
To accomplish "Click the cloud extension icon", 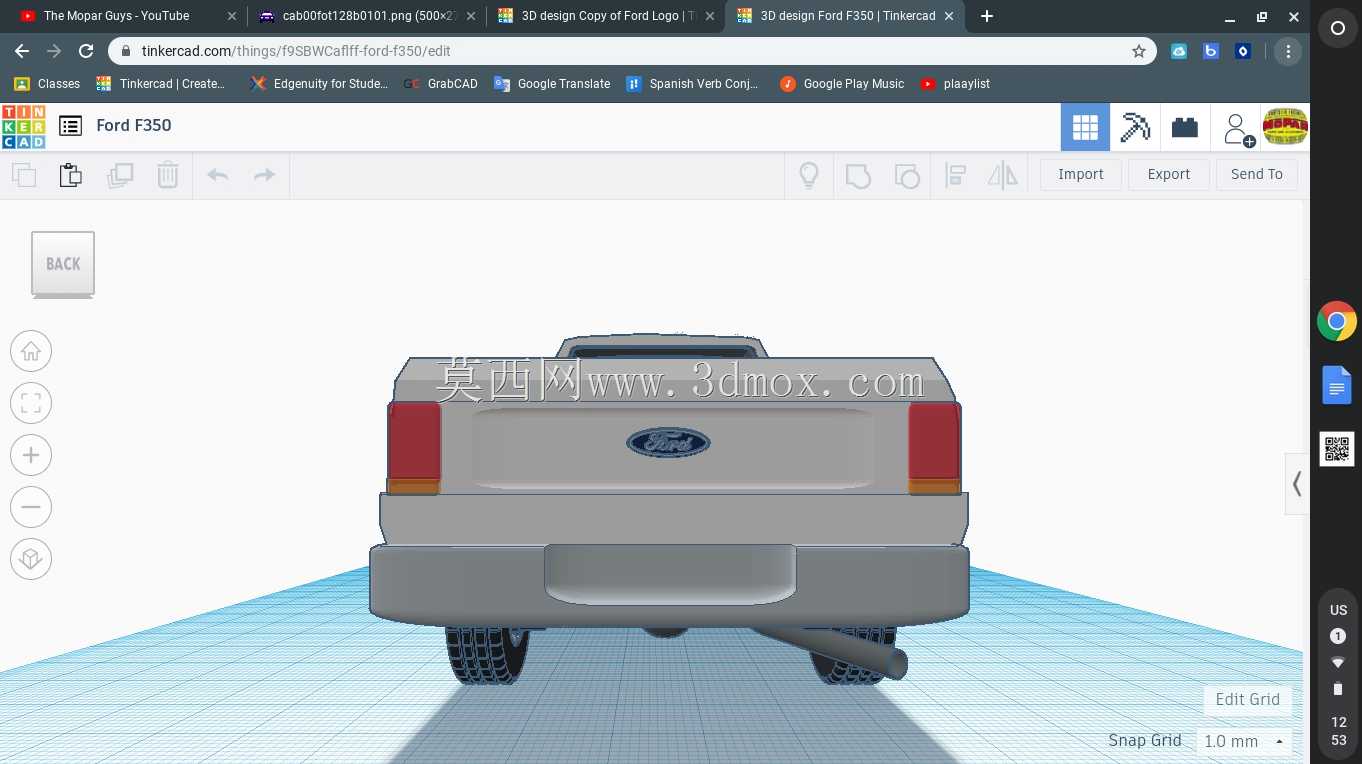I will pyautogui.click(x=1179, y=51).
